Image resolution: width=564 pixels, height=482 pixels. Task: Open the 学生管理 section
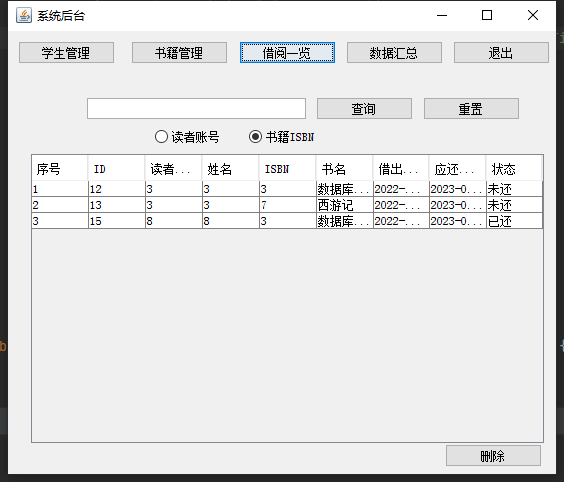pyautogui.click(x=67, y=53)
